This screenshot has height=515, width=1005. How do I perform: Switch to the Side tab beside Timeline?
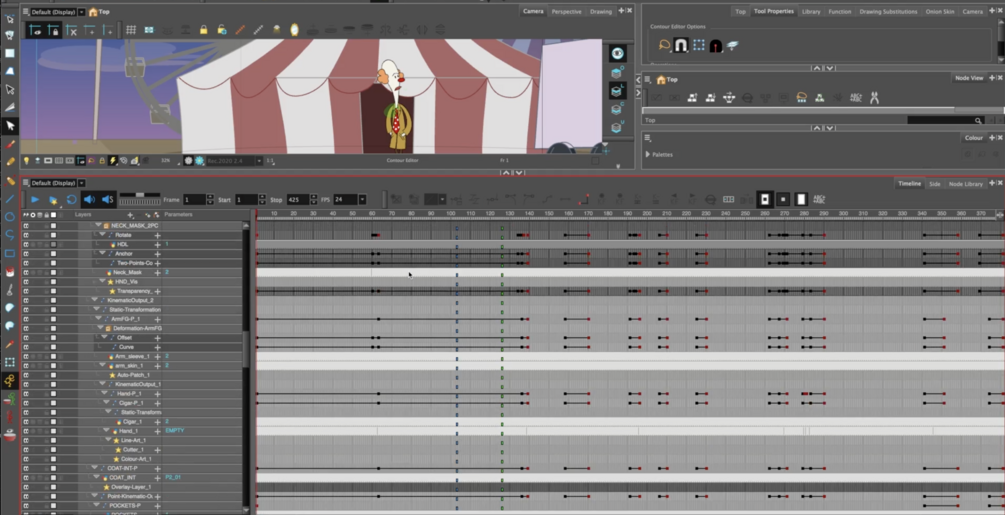934,184
